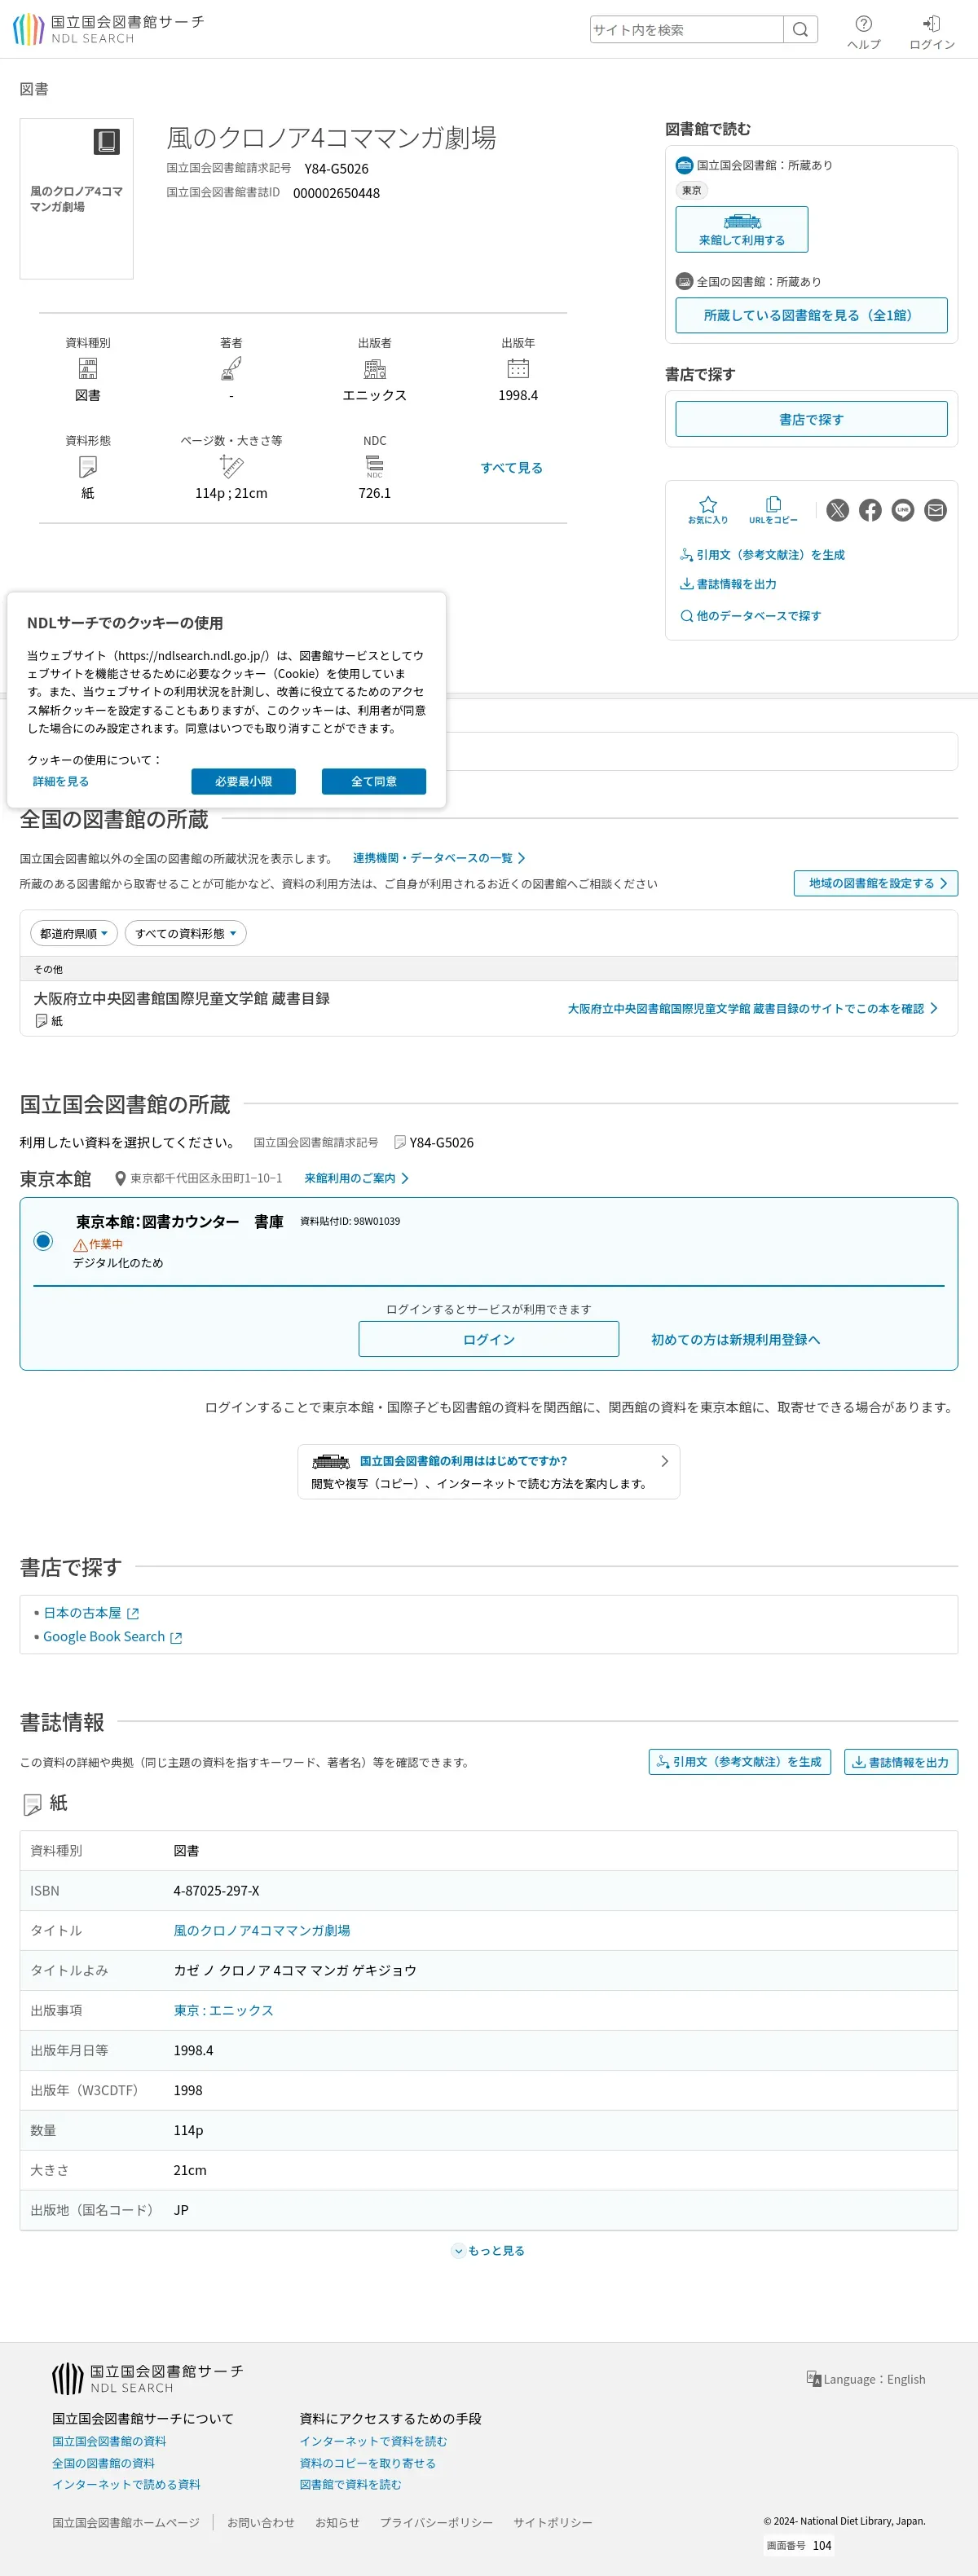Click sidebar 書誌情報を出力 link
The height and width of the screenshot is (2576, 978).
pos(728,584)
